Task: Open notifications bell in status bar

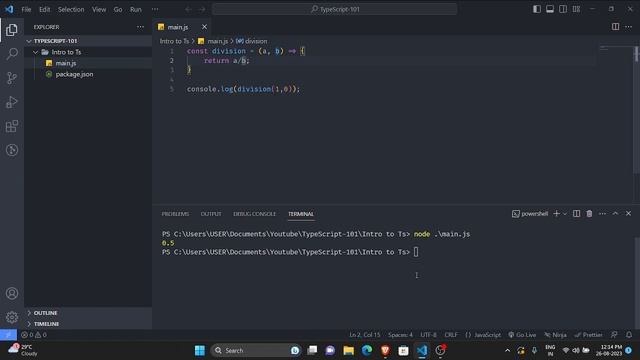Action: (x=629, y=335)
